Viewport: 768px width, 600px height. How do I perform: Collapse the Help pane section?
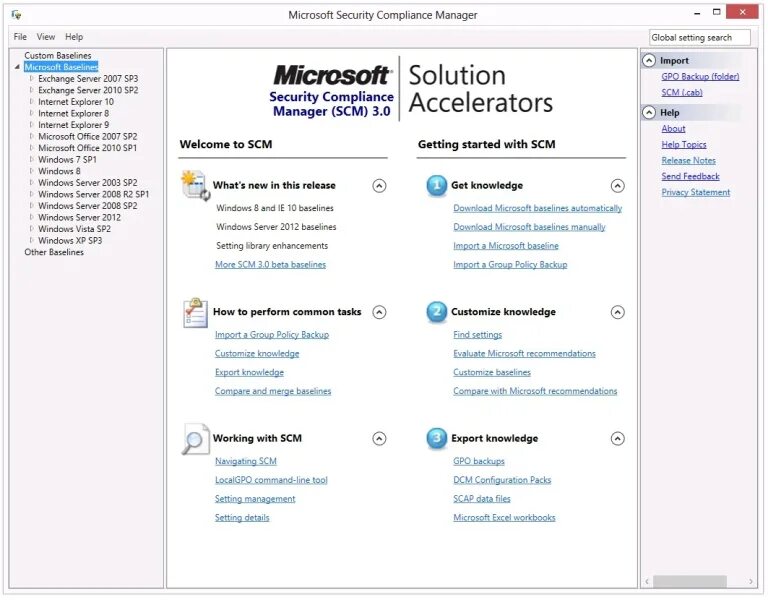[649, 113]
